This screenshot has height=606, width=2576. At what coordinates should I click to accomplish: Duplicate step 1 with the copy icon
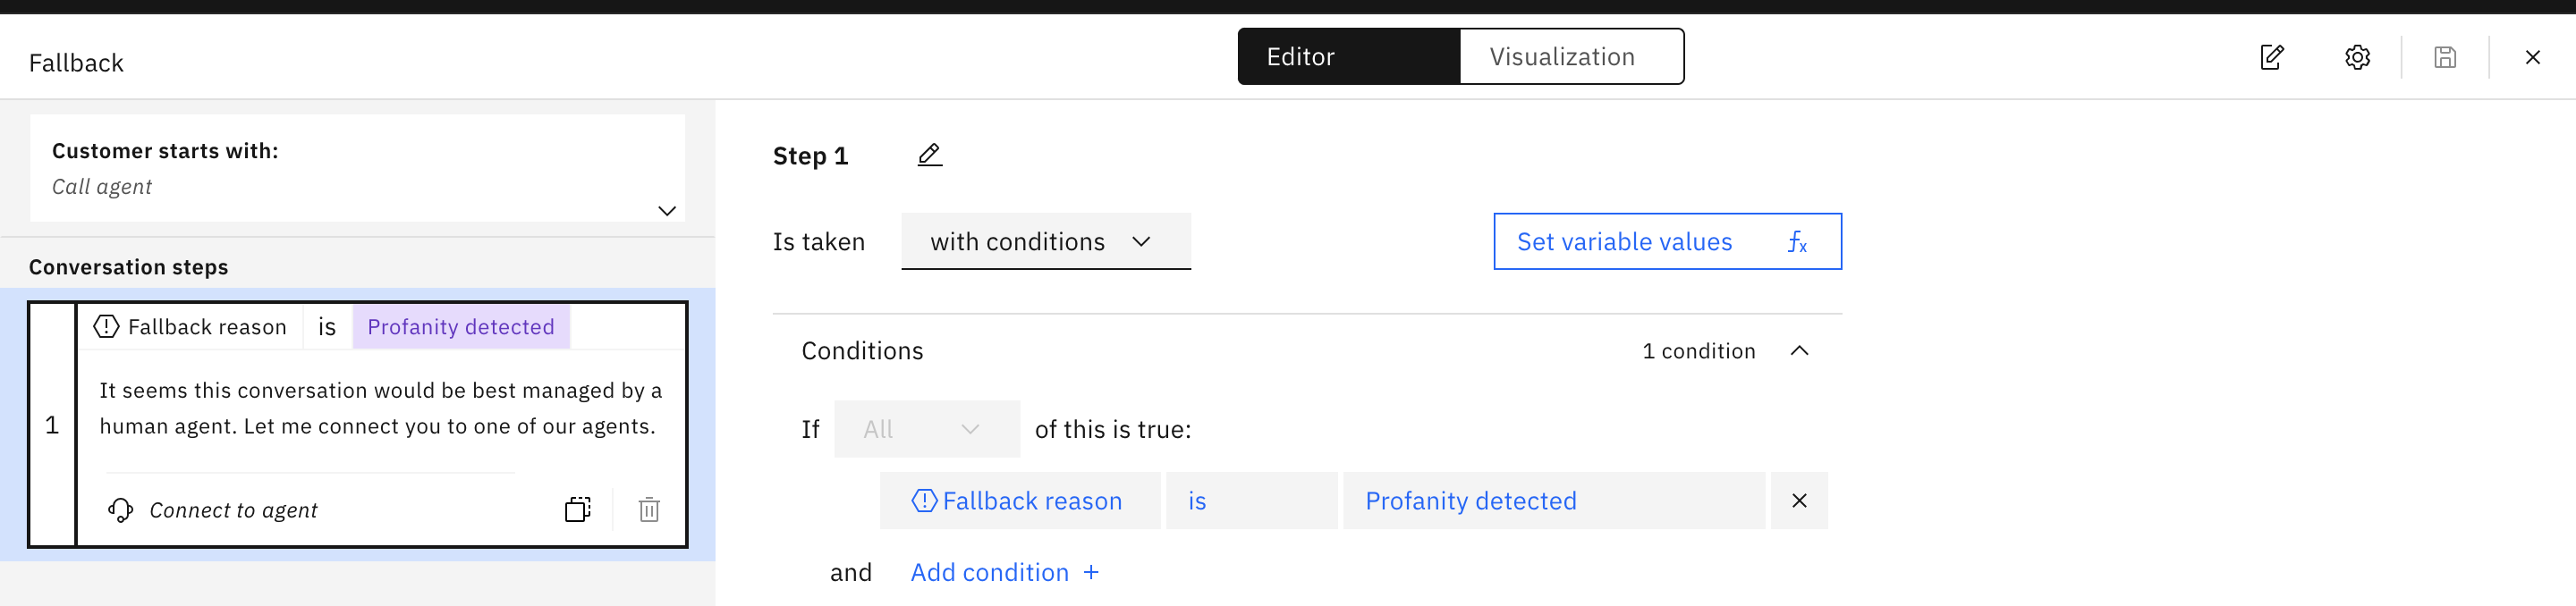click(x=577, y=510)
